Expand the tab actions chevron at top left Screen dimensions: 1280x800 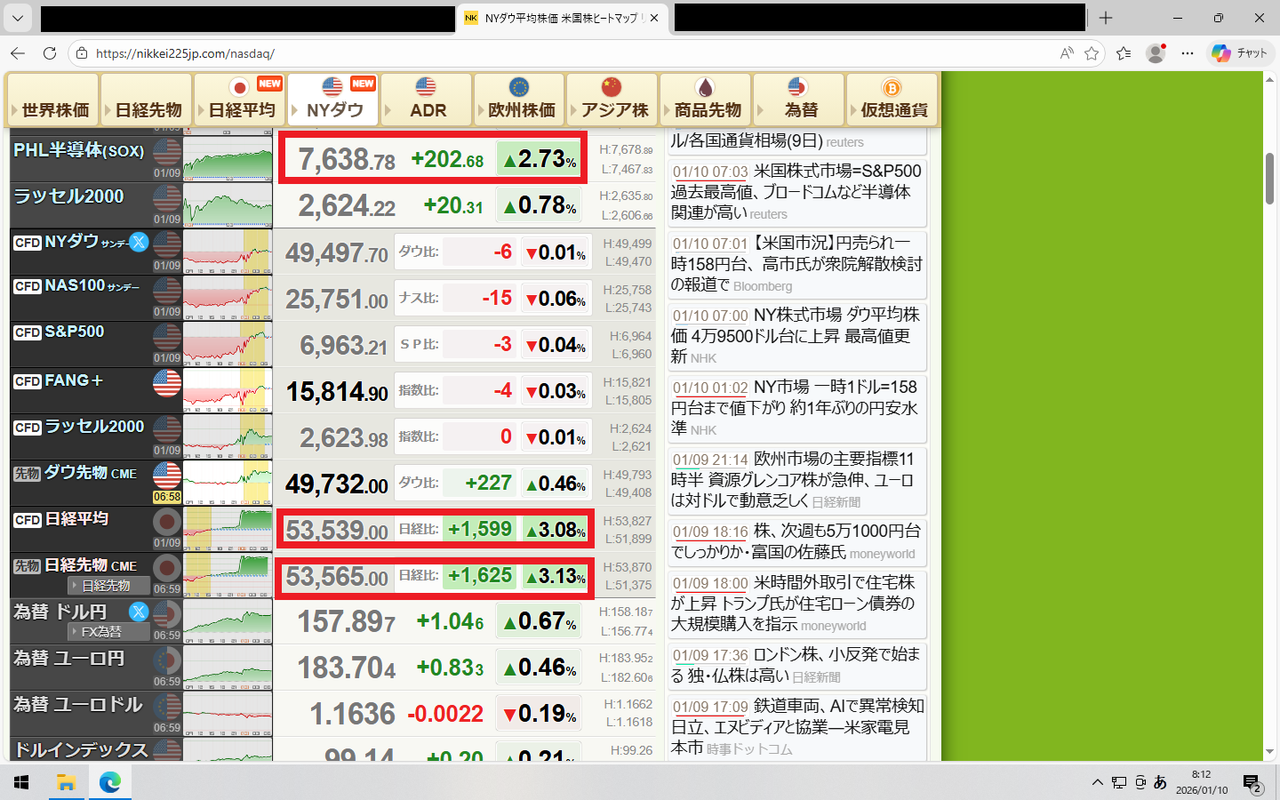click(x=19, y=18)
